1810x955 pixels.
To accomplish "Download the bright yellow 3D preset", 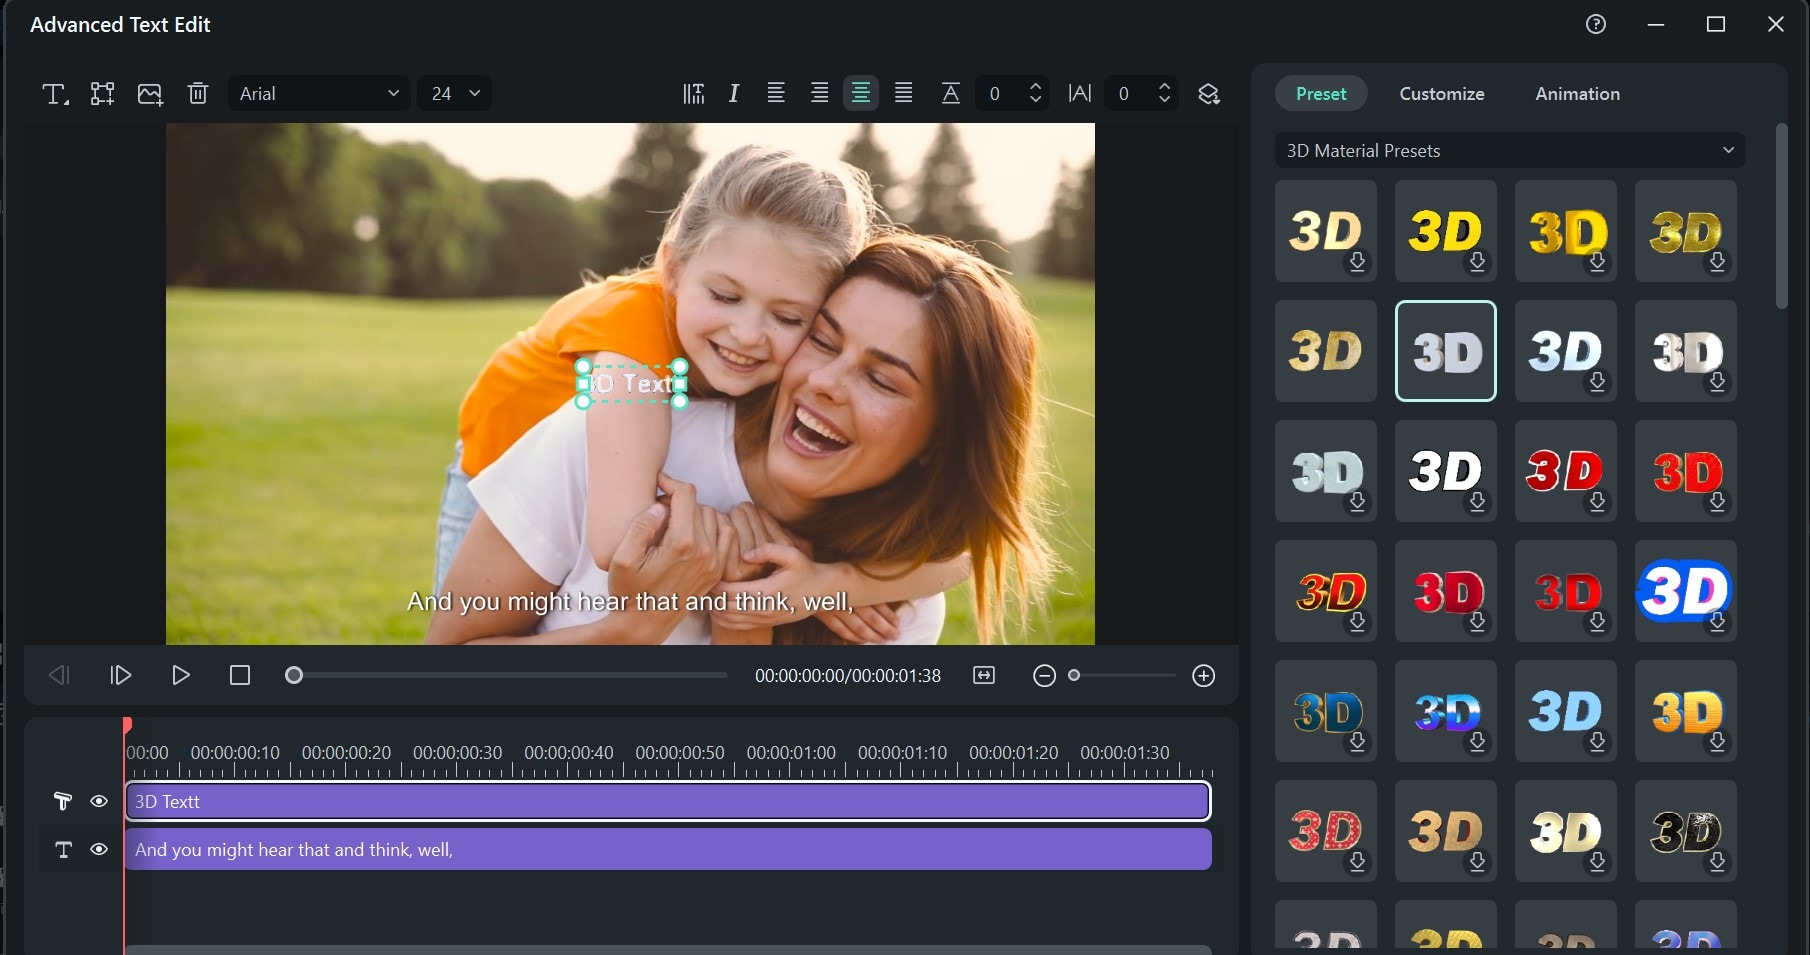I will point(1477,262).
